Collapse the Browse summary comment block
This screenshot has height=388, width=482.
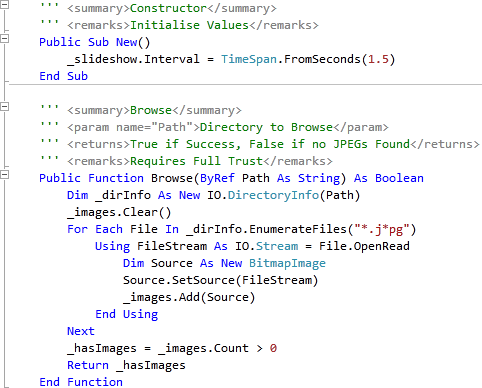(4, 107)
